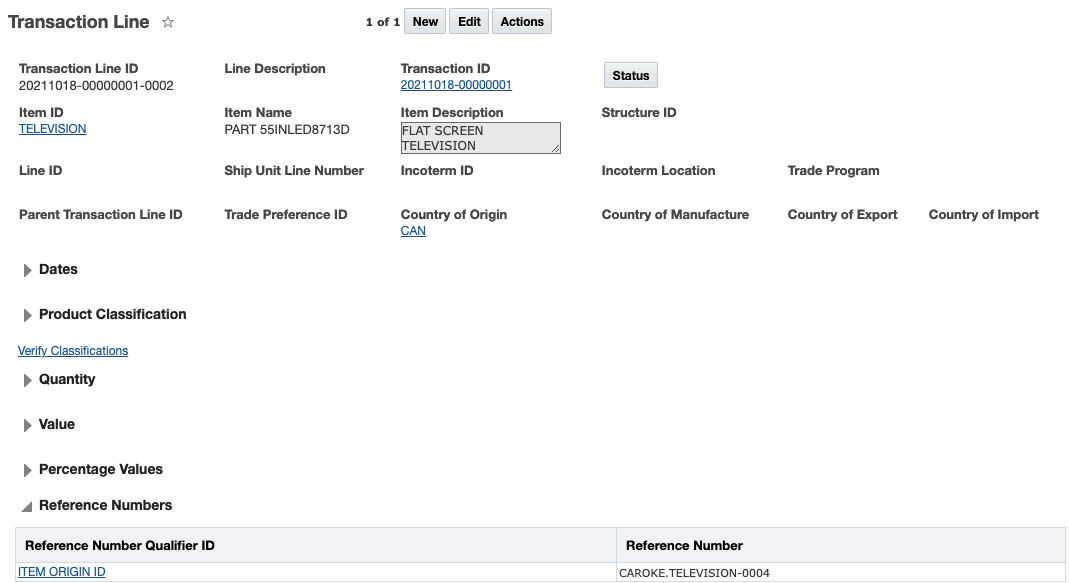Expand the Percentage Values section
This screenshot has height=583, width=1069.
coord(28,470)
